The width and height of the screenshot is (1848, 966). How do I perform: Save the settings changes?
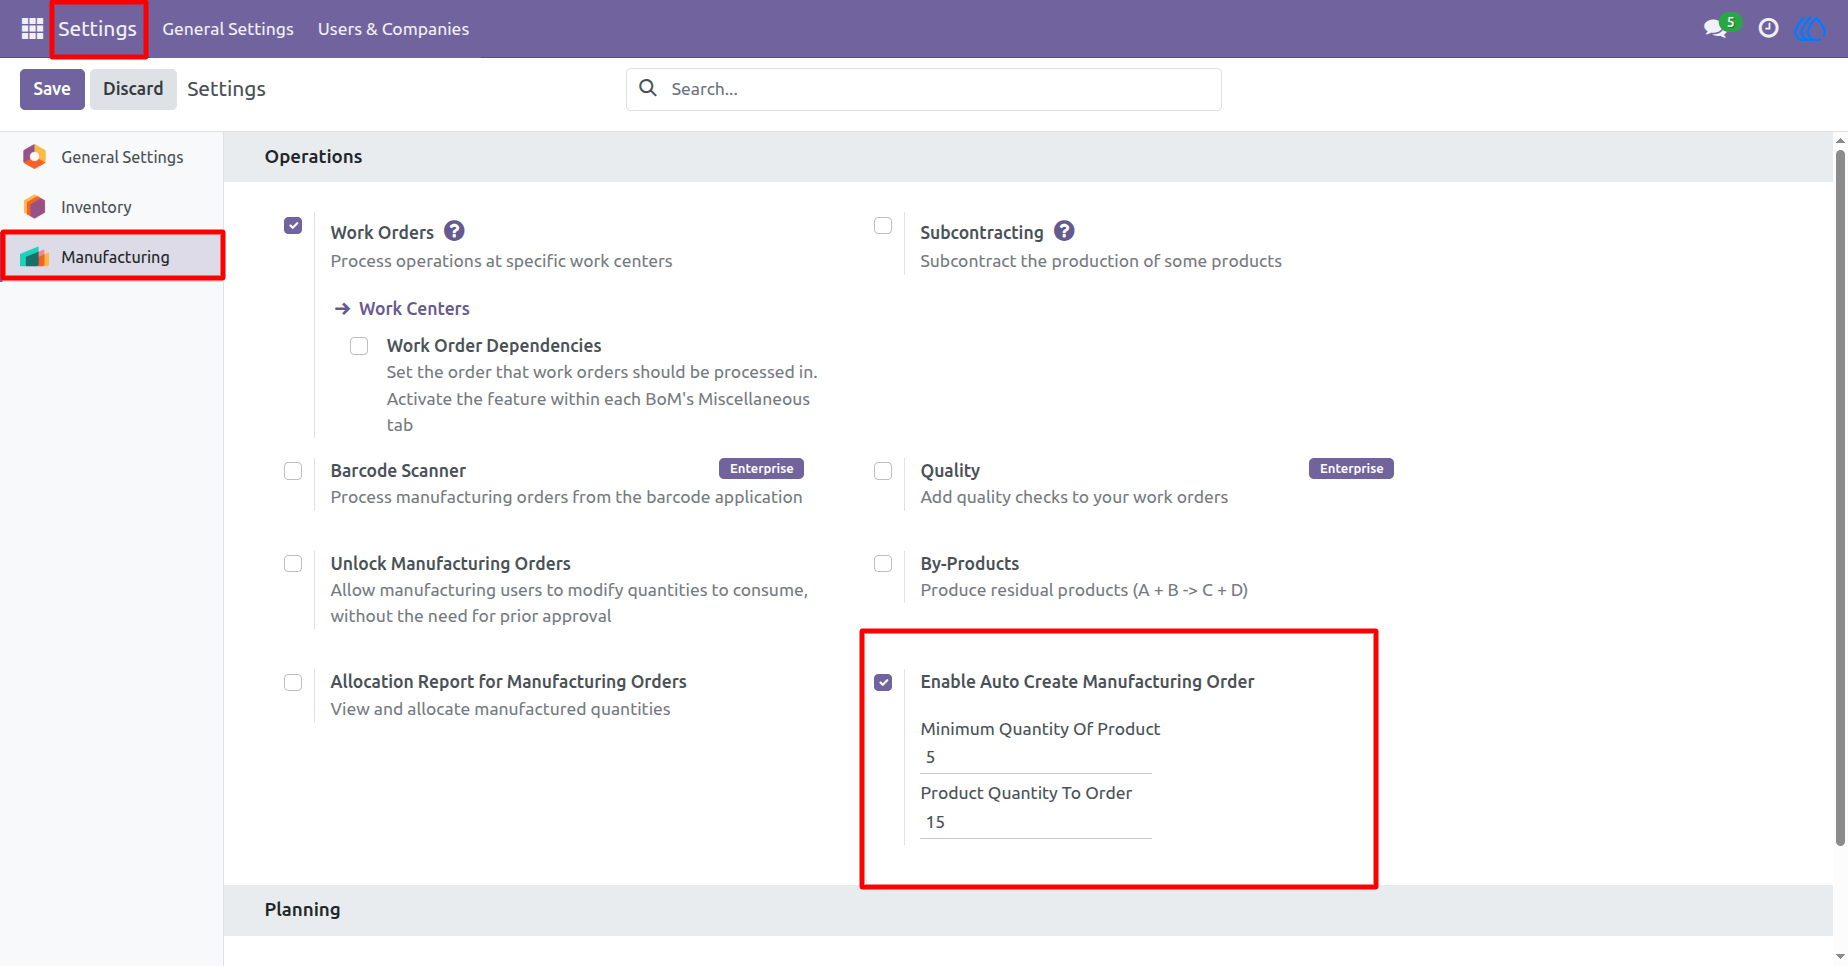[52, 89]
